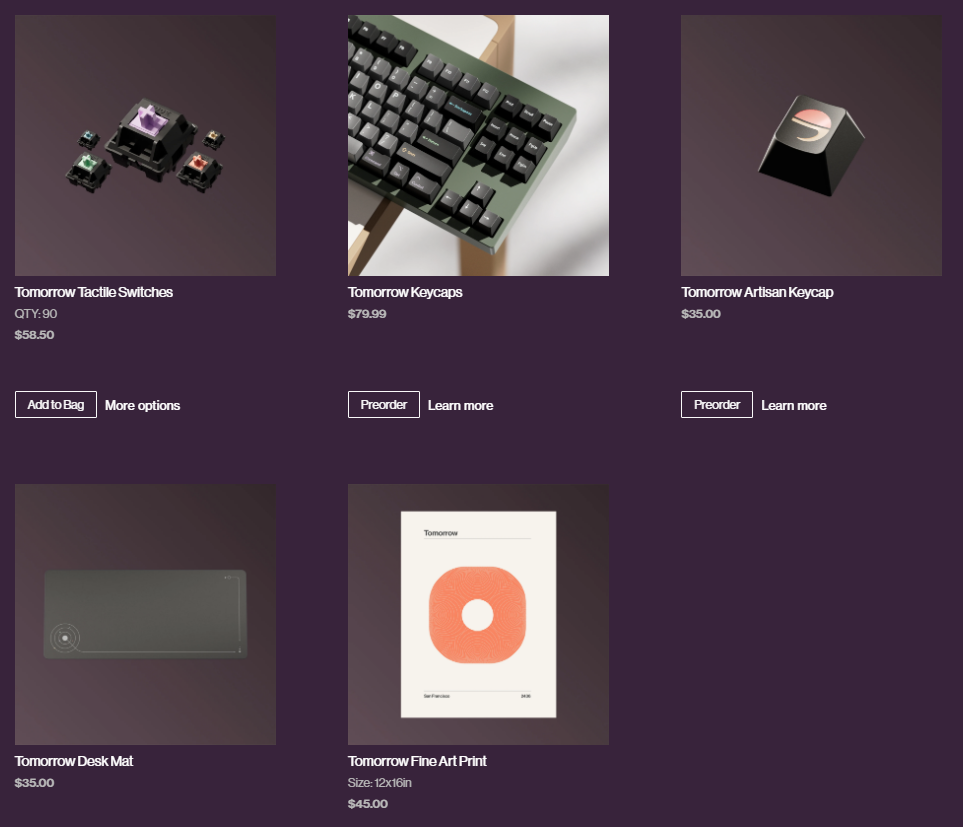Click Learn more for Tomorrow Keycaps
Screen dimensions: 963x827
coord(461,405)
